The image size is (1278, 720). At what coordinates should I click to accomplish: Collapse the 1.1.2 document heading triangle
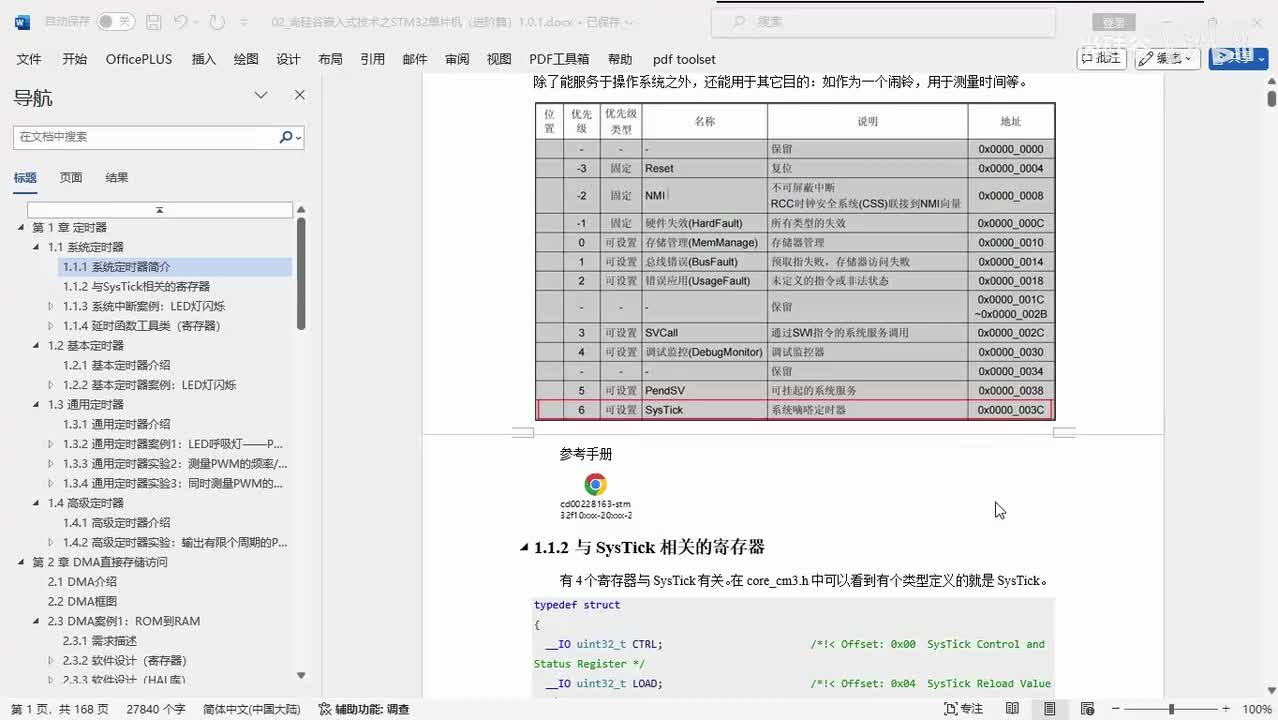tap(525, 548)
